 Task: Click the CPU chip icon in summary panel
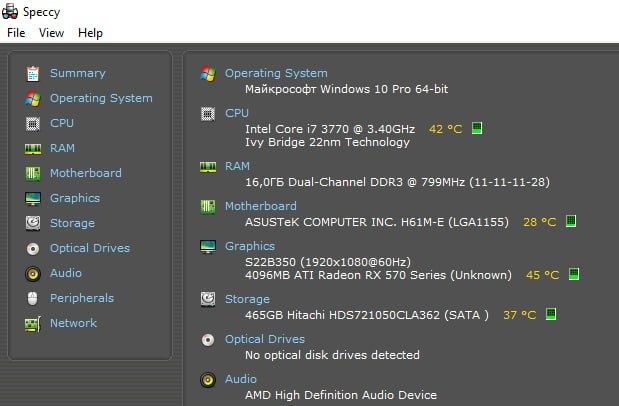point(208,114)
